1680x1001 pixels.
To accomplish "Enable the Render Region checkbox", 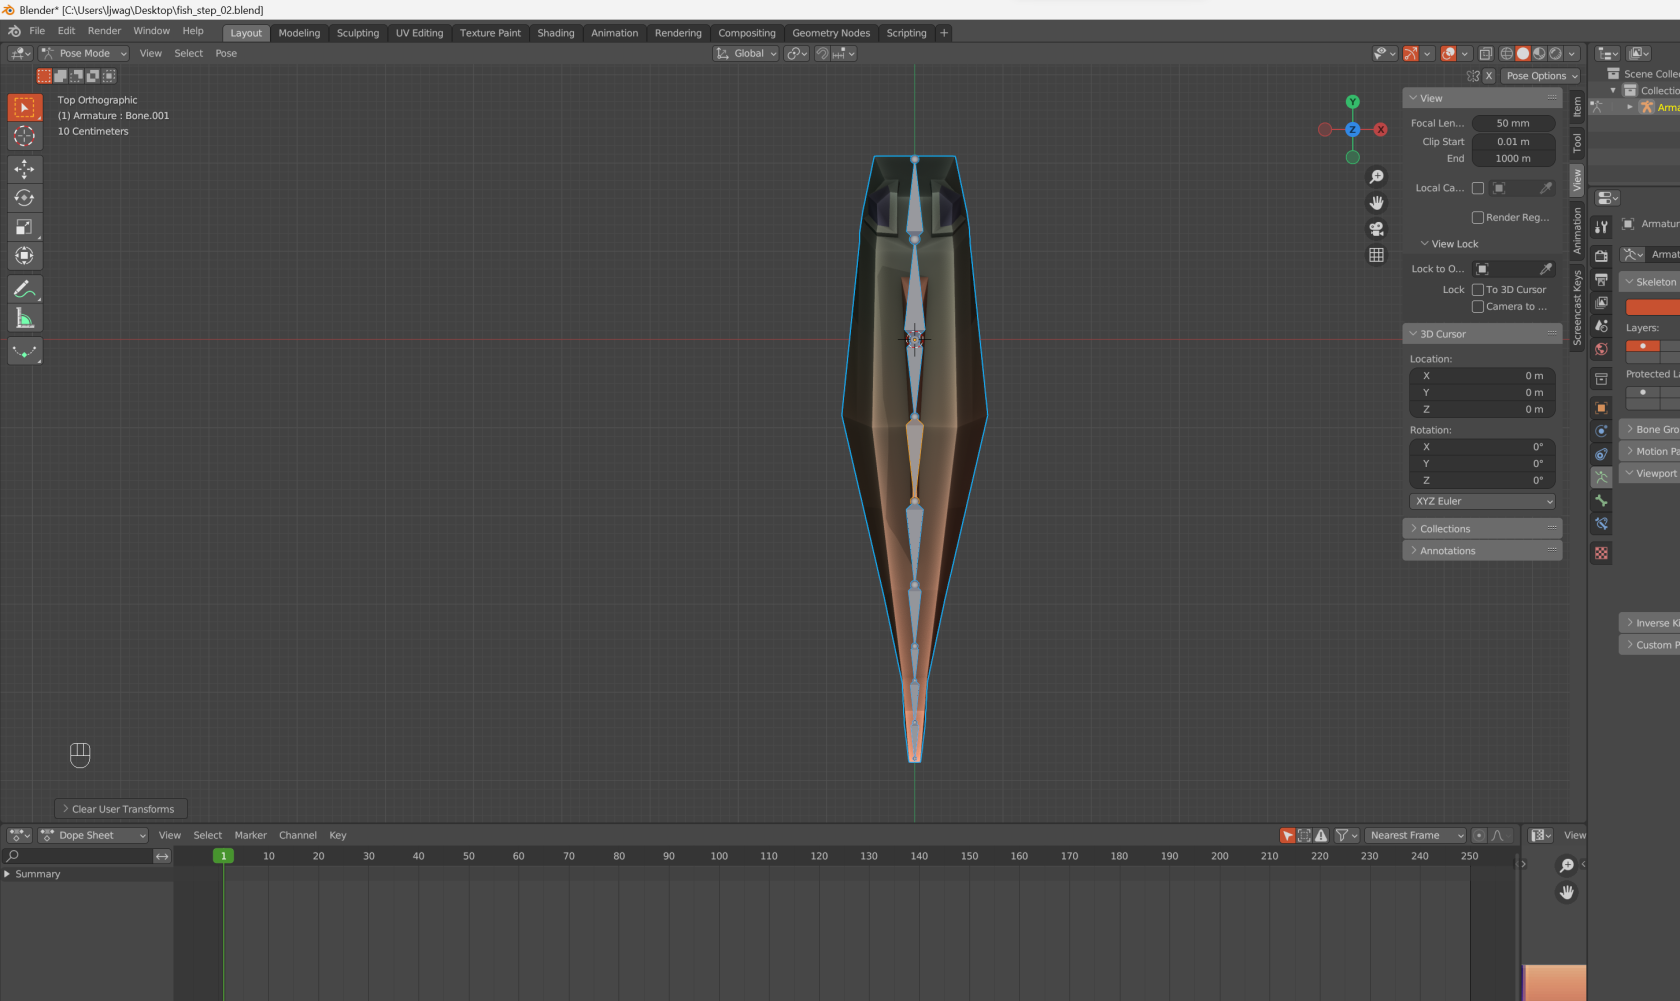I will pos(1477,217).
